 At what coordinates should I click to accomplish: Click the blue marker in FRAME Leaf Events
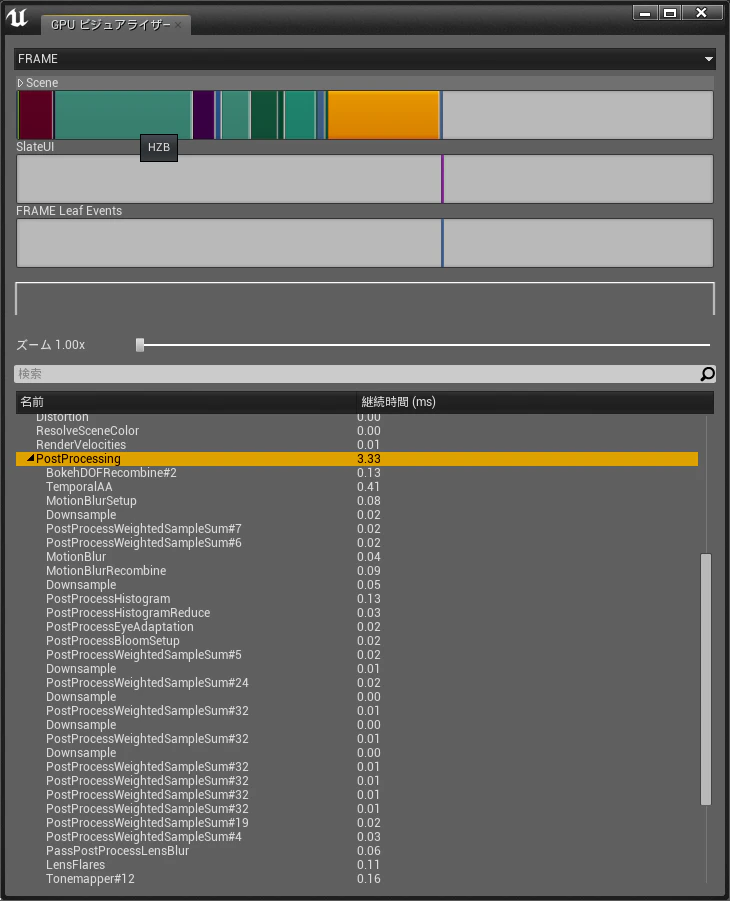click(442, 242)
